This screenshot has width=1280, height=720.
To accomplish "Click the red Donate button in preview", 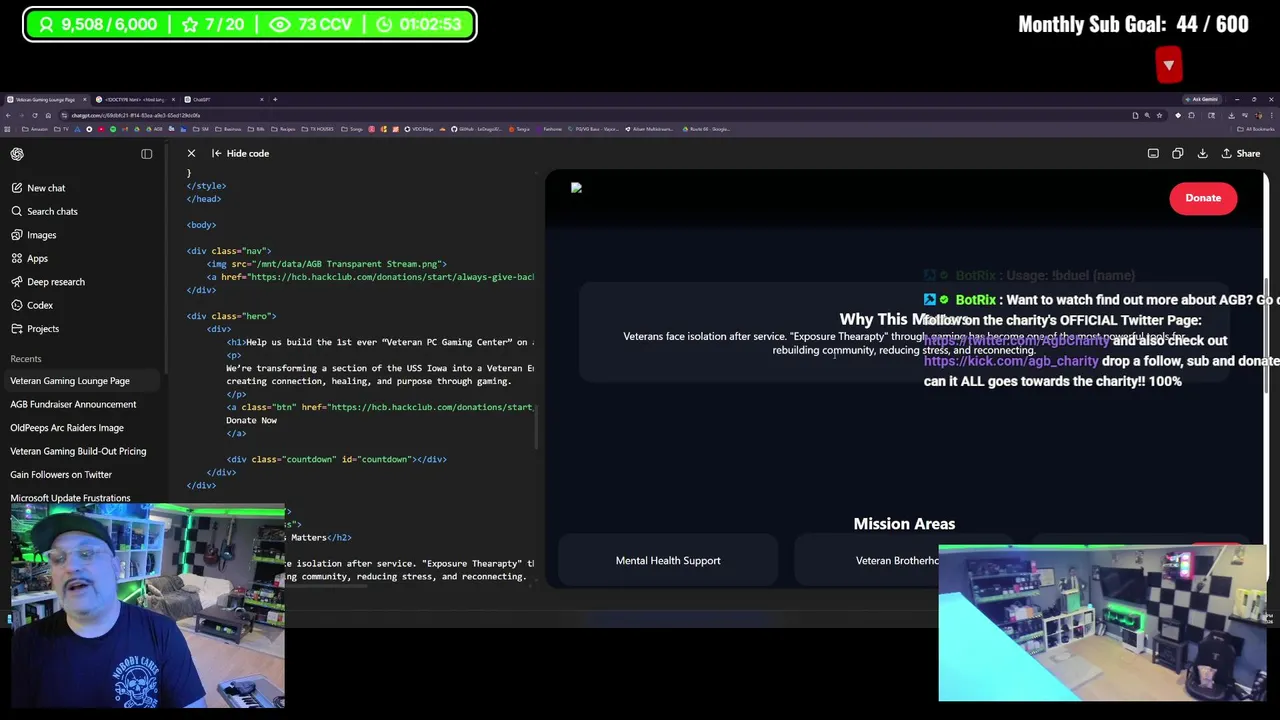I will (x=1203, y=198).
